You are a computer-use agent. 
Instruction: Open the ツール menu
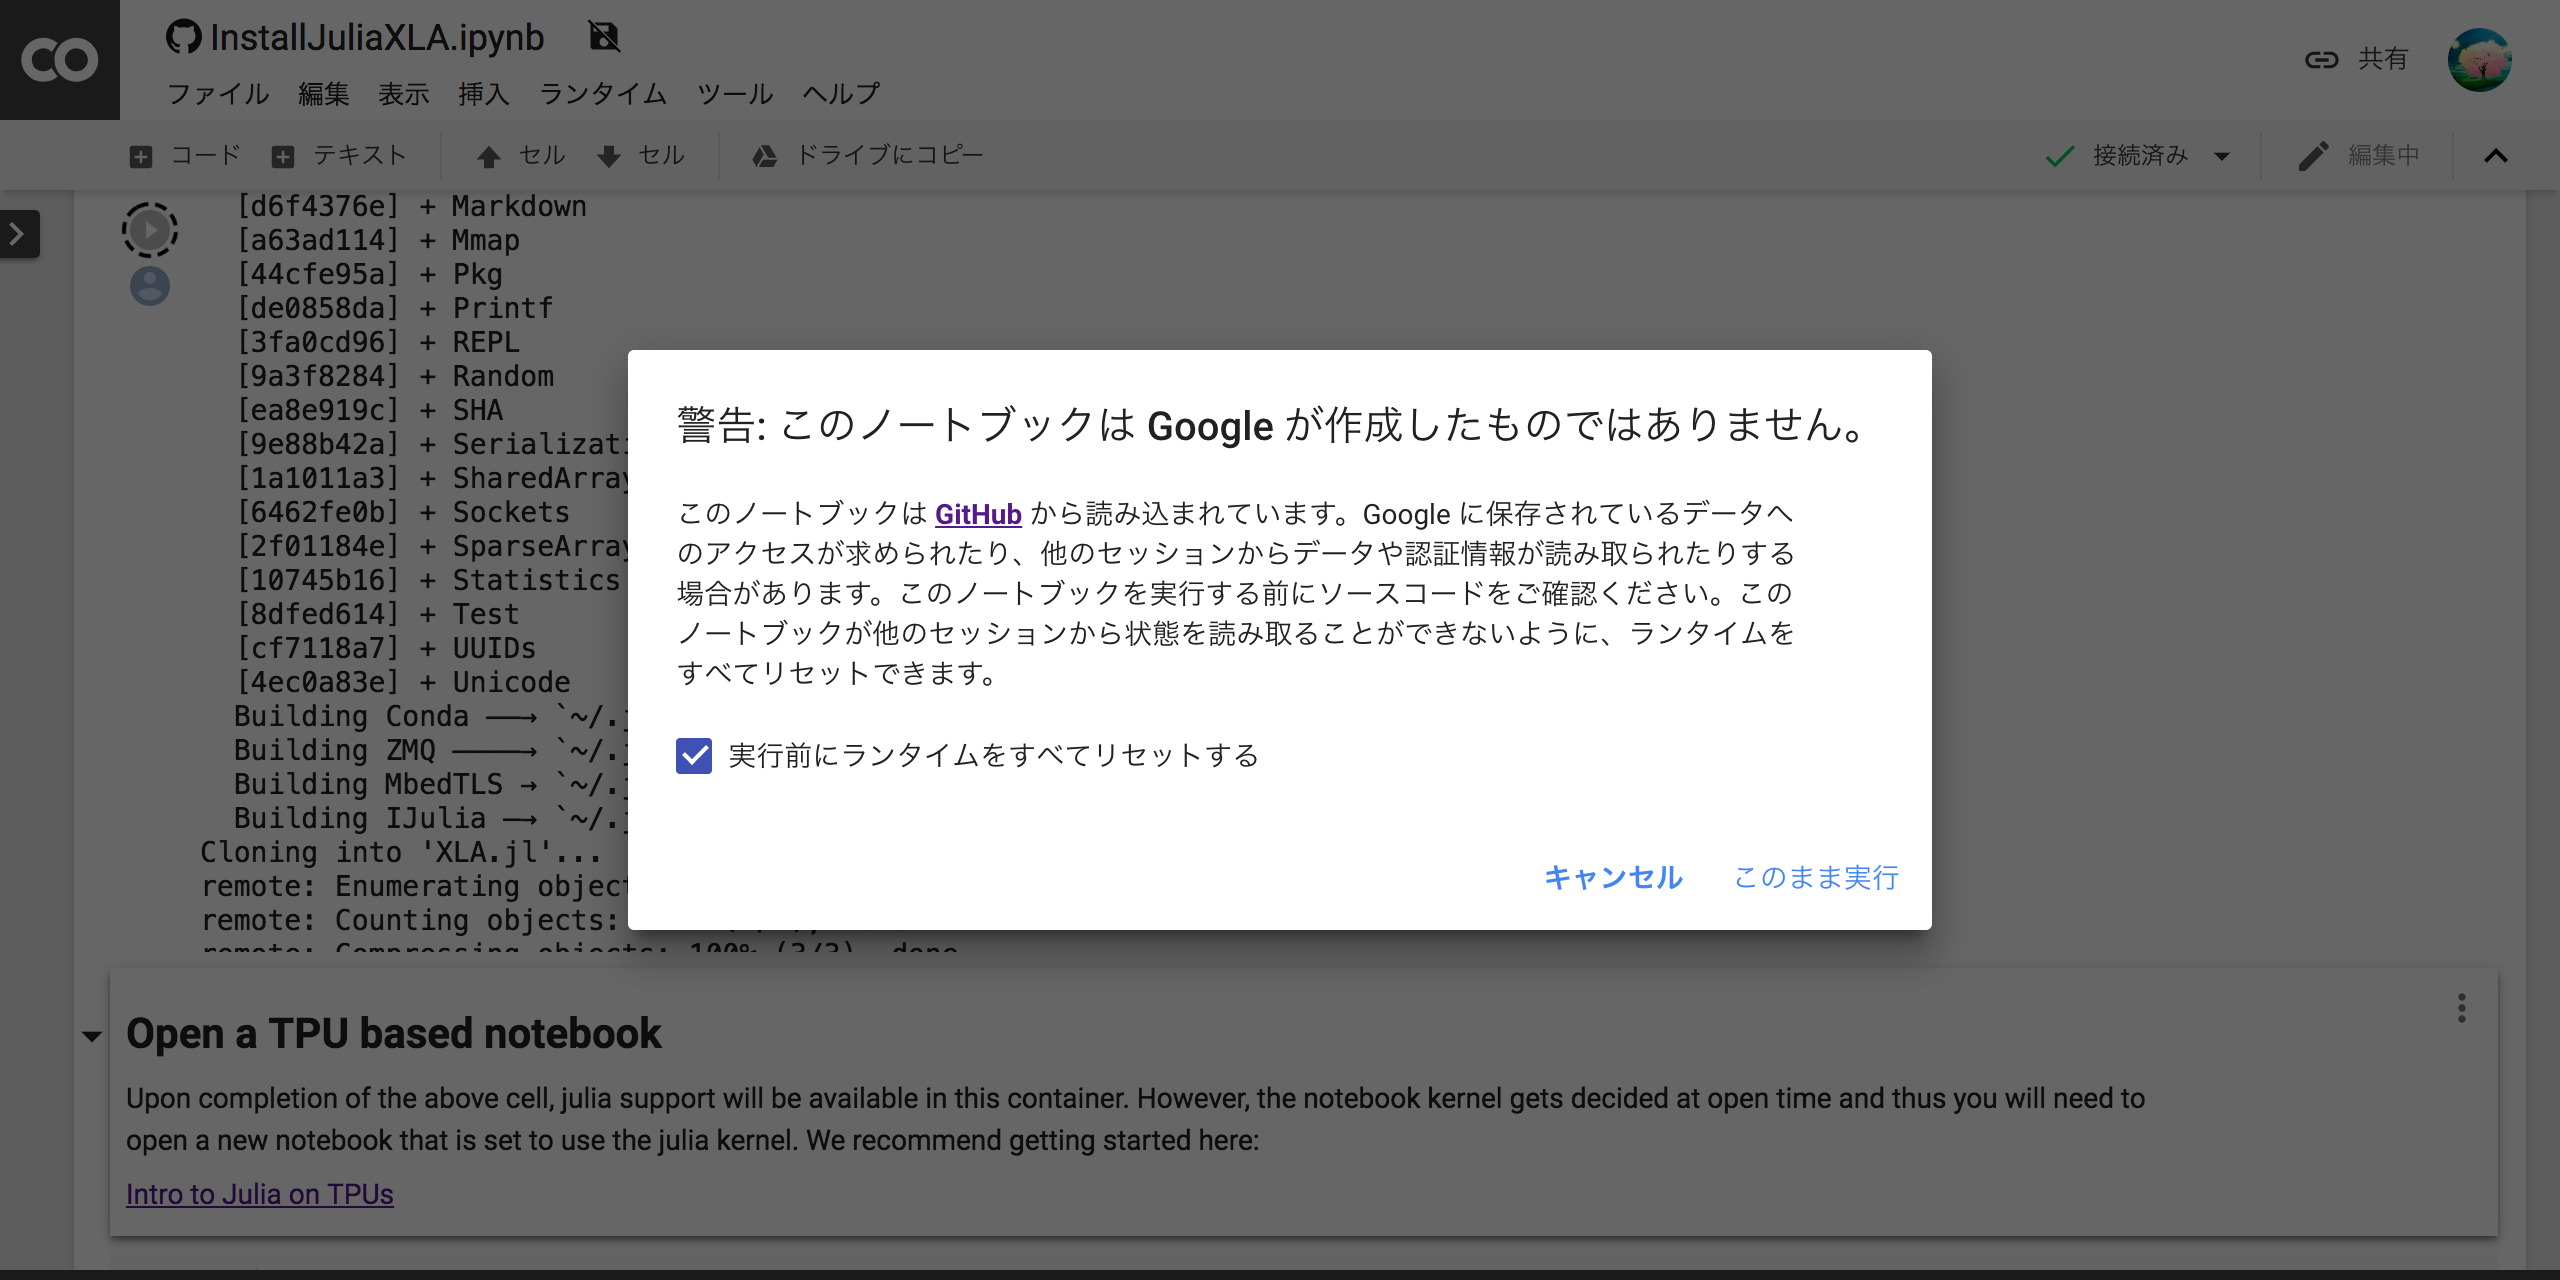pyautogui.click(x=735, y=93)
